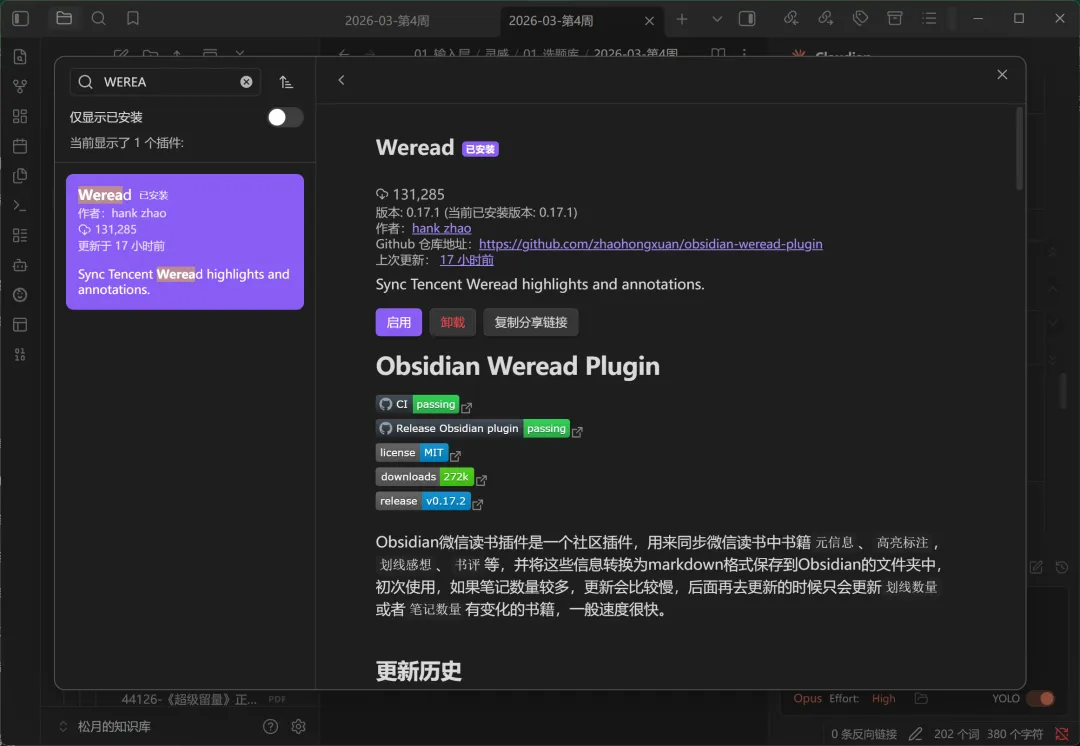Open the tab list dropdown arrow

tap(716, 18)
